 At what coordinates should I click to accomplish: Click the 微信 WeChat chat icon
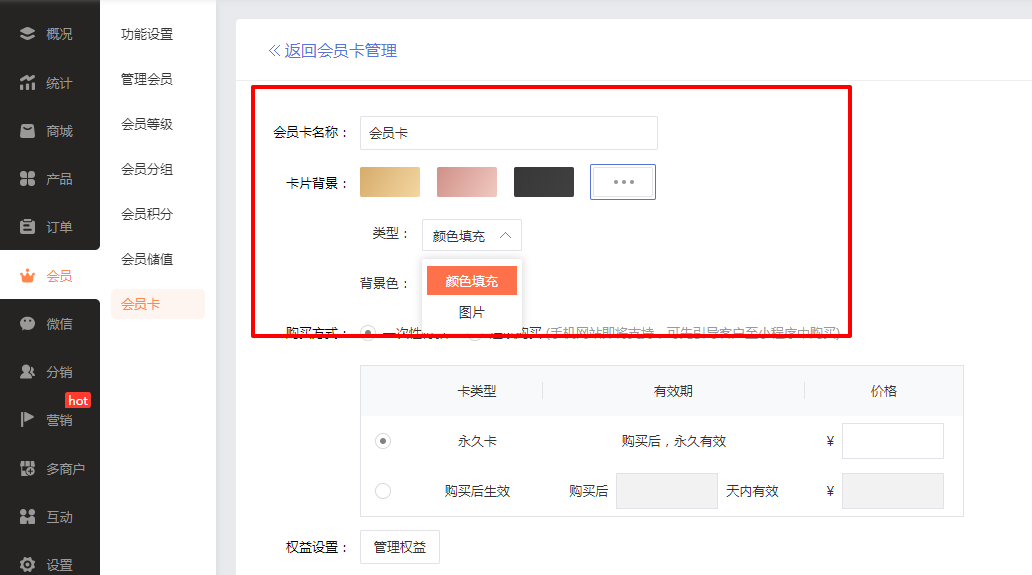(28, 324)
